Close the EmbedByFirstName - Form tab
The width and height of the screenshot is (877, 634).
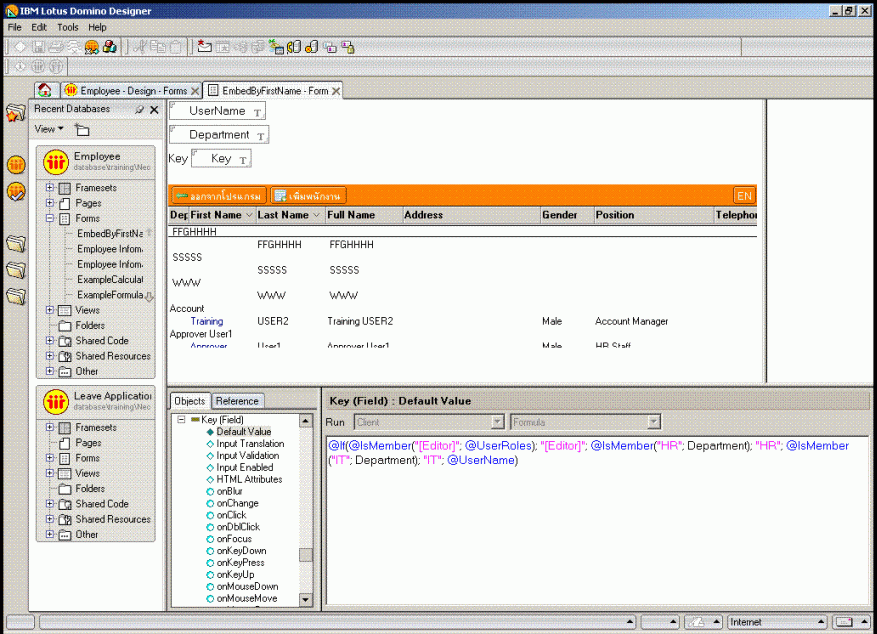(336, 91)
